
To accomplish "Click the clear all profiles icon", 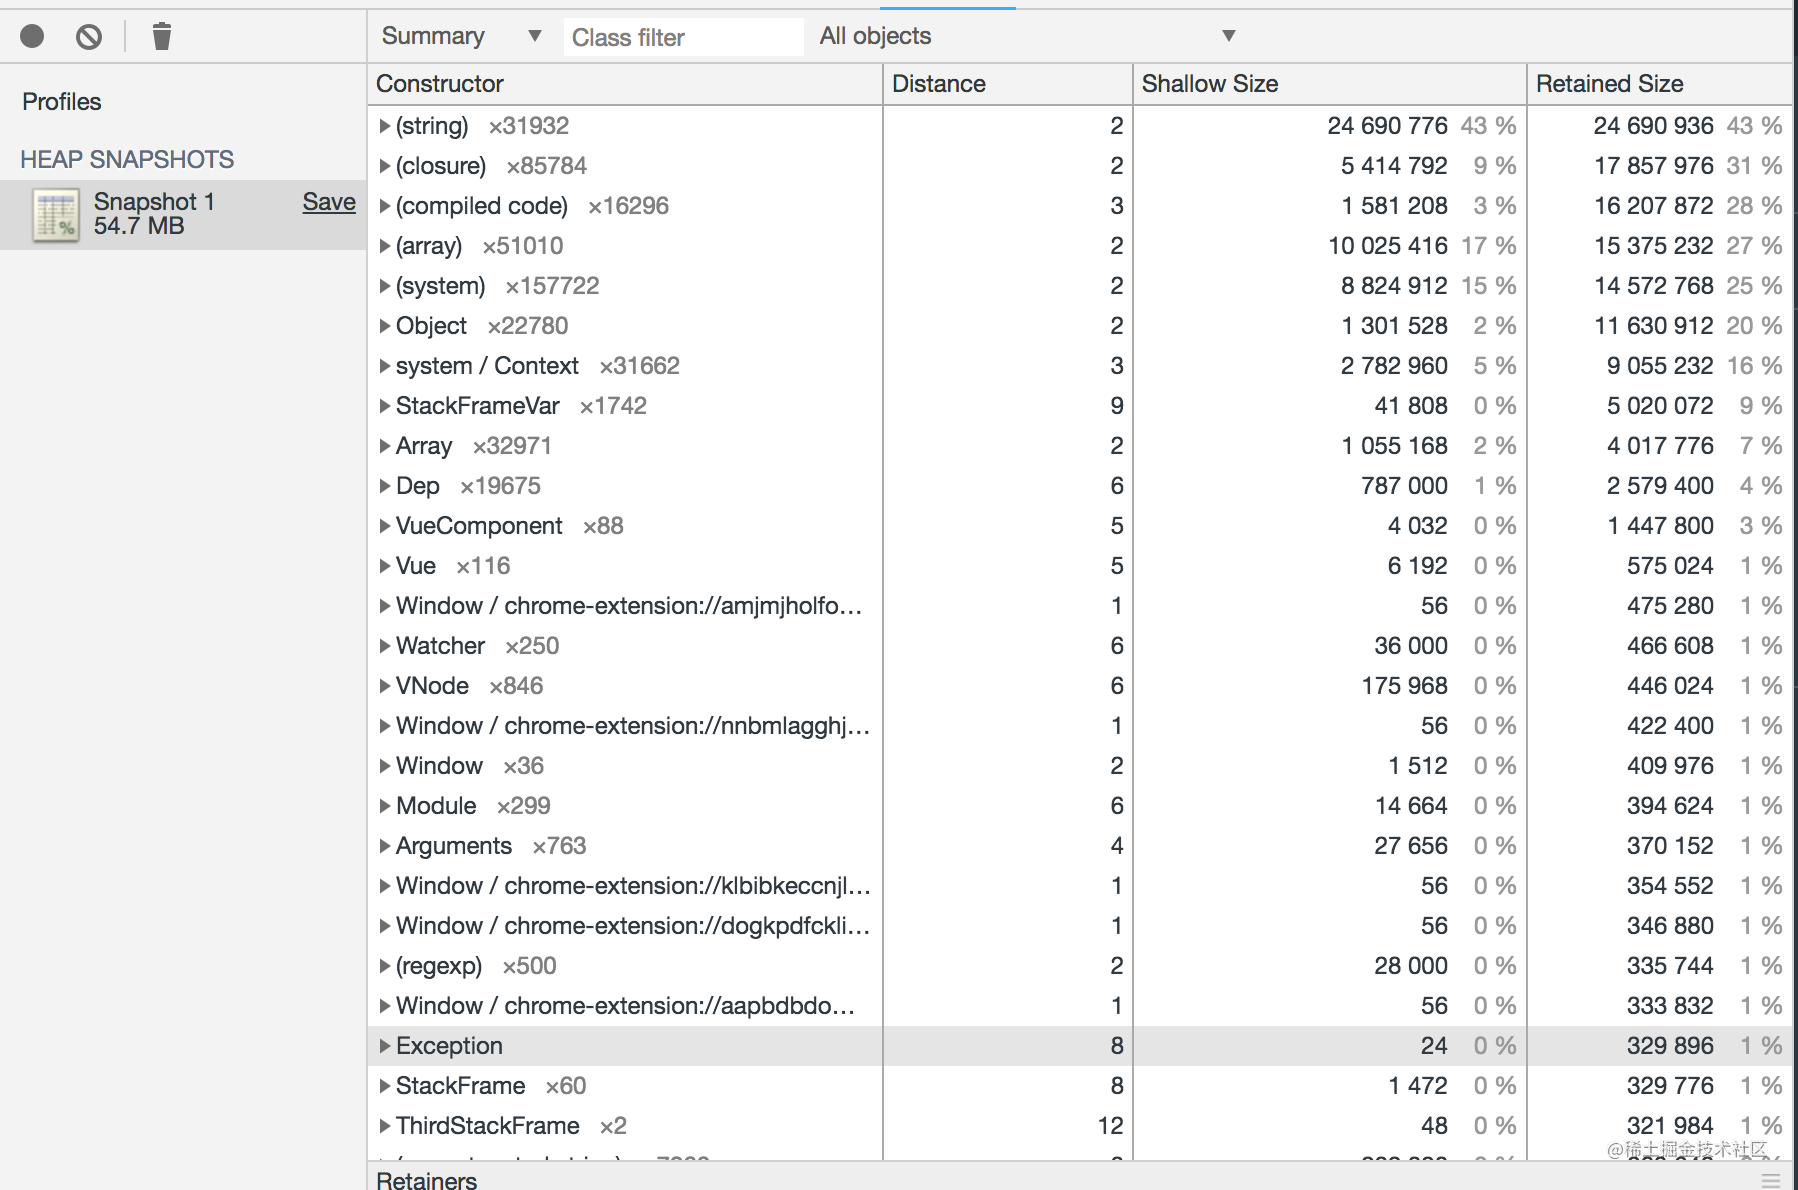I will [89, 37].
